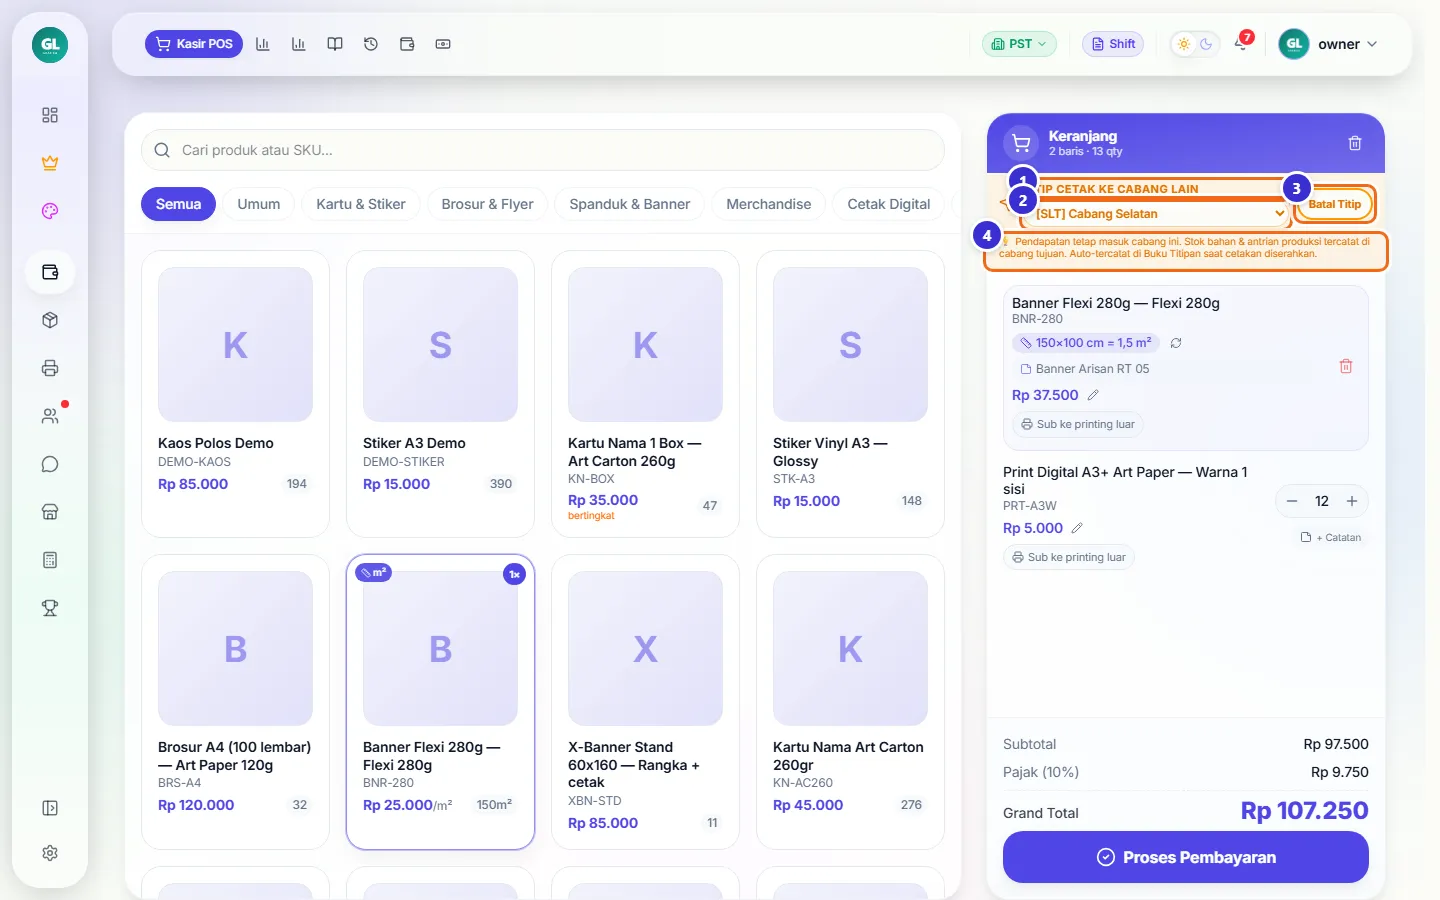The width and height of the screenshot is (1440, 900).
Task: Increase Print Digital A3+ quantity with plus
Action: pyautogui.click(x=1352, y=501)
